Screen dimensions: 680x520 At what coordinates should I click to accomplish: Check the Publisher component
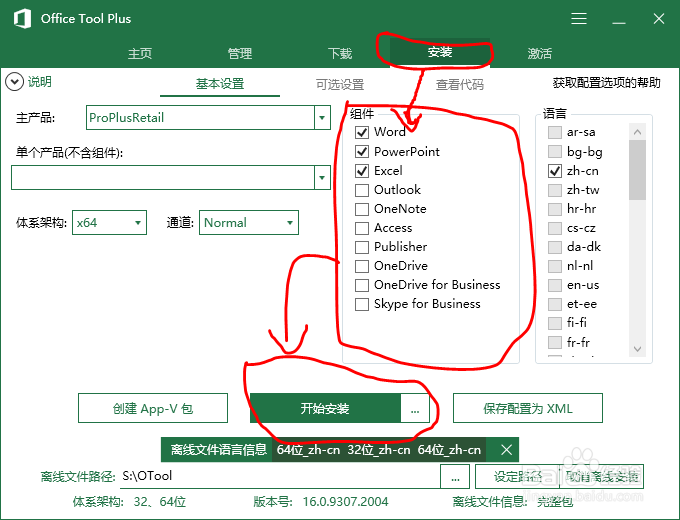362,247
